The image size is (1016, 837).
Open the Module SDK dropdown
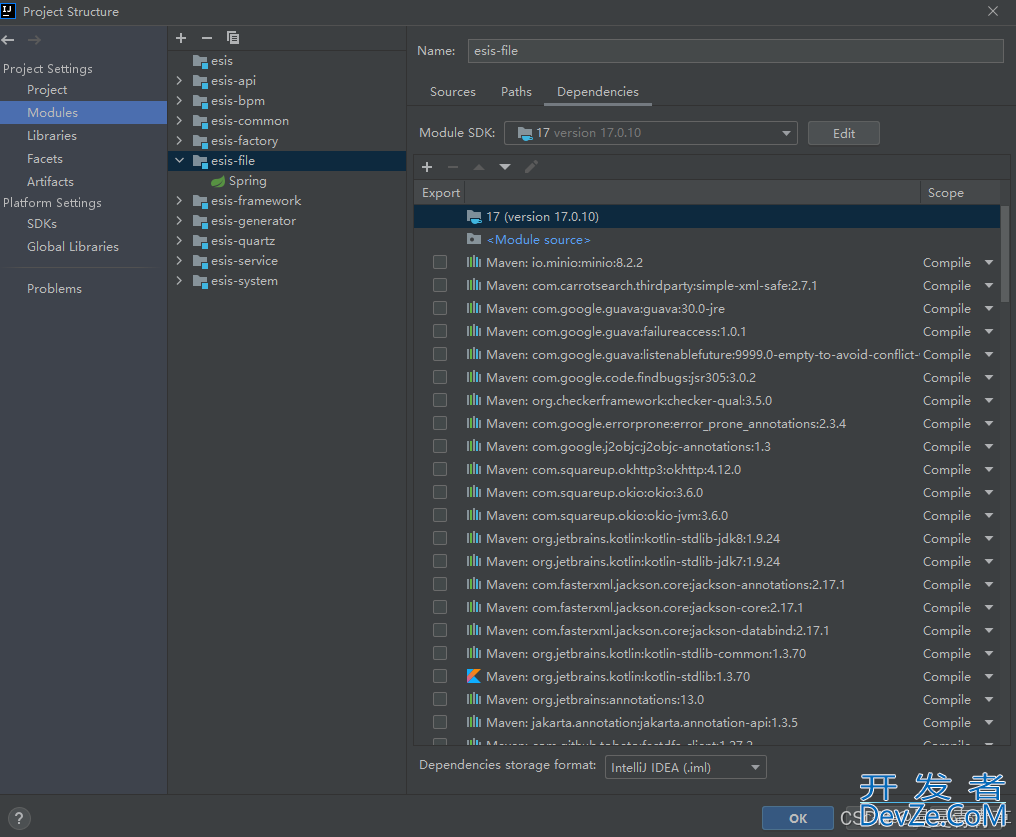coord(651,133)
